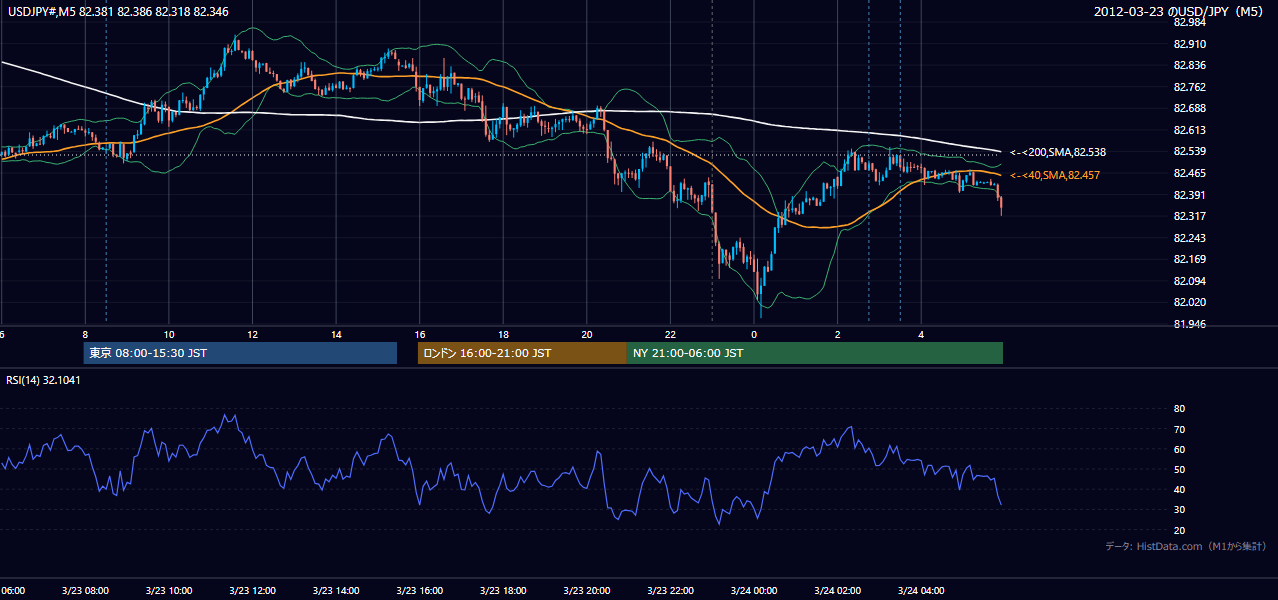Image resolution: width=1278 pixels, height=600 pixels.
Task: Click the NY 21:00-06:00 JST session bar
Action: click(x=815, y=353)
